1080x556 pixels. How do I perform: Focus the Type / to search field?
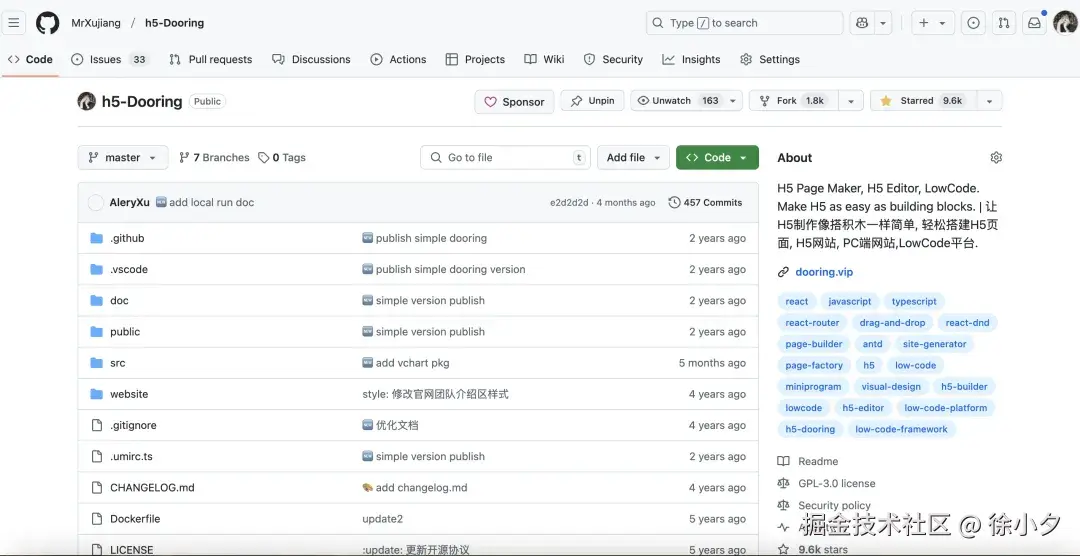click(744, 23)
